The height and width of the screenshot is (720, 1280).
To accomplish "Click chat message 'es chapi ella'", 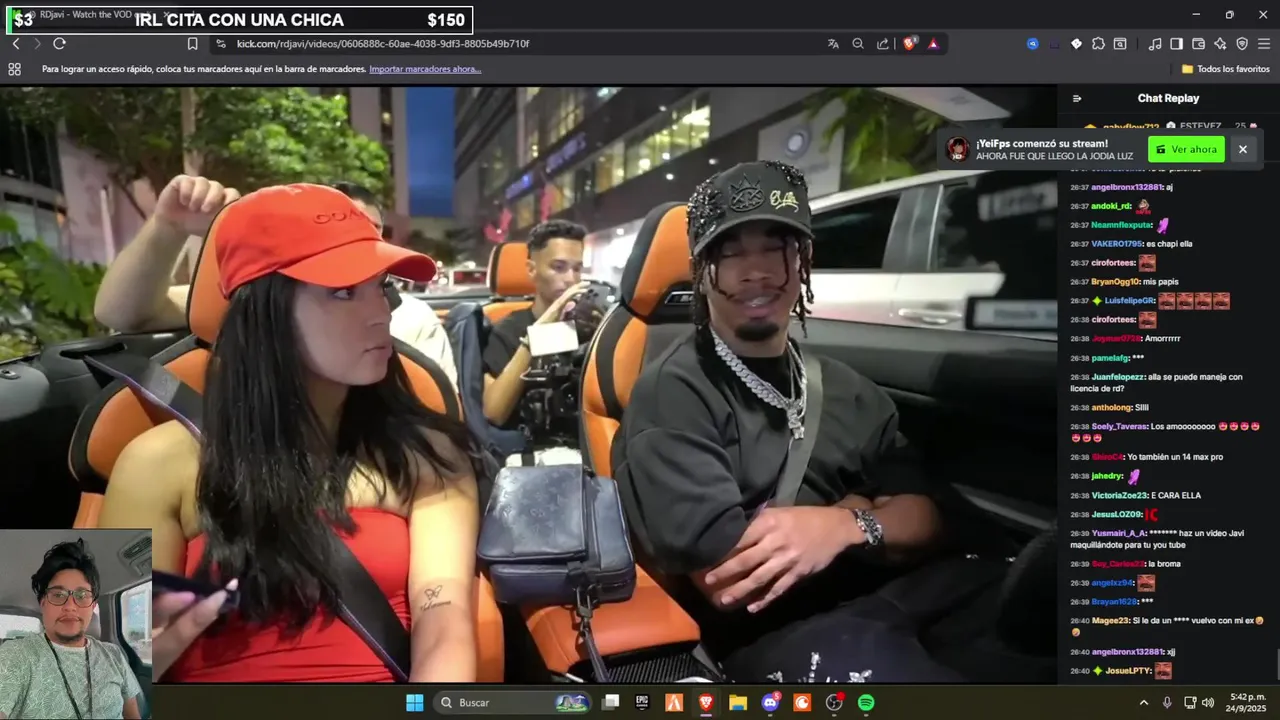I will click(1169, 244).
